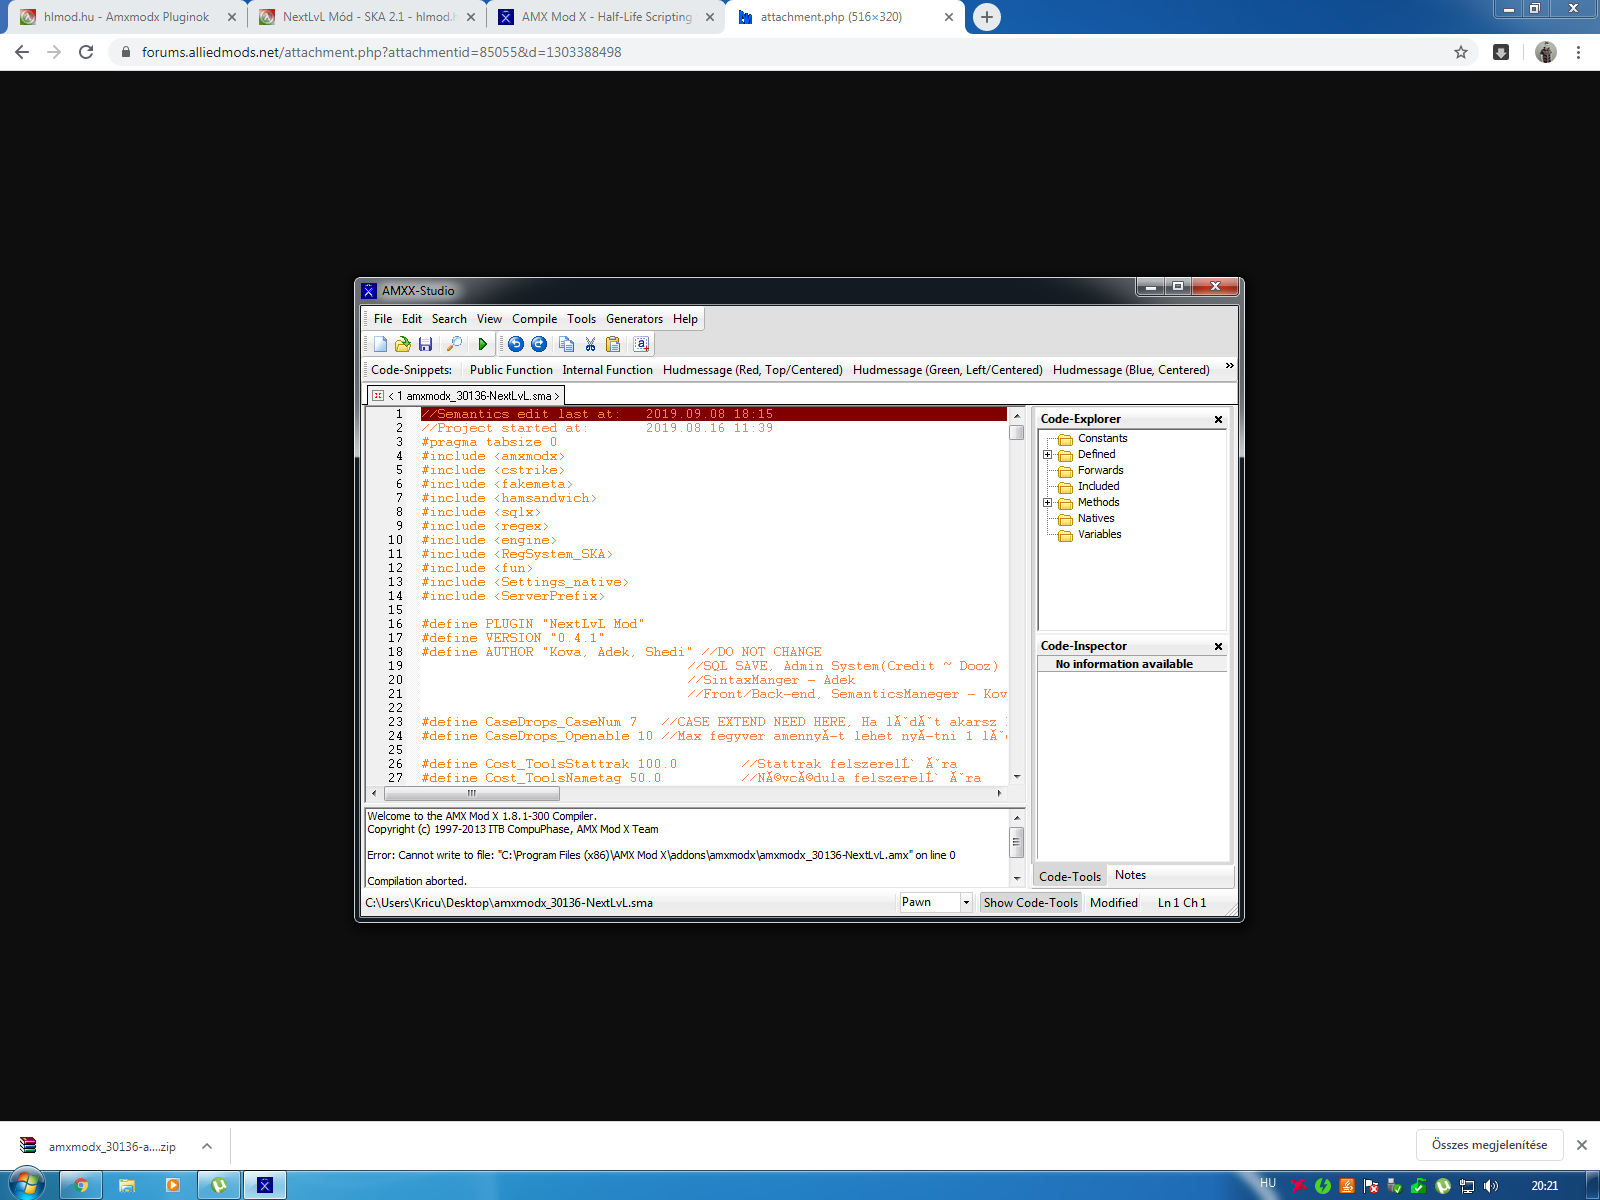Click the Save floppy disk icon

coord(425,344)
